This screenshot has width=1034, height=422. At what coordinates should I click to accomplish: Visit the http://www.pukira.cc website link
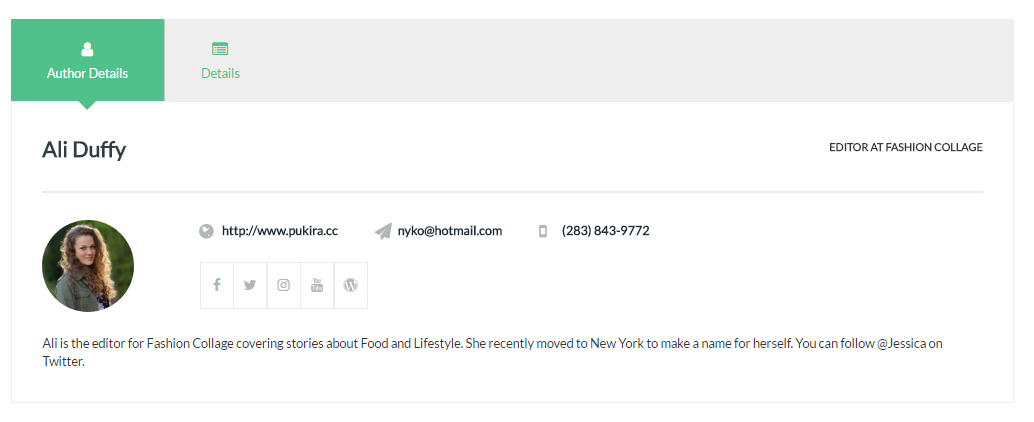280,231
